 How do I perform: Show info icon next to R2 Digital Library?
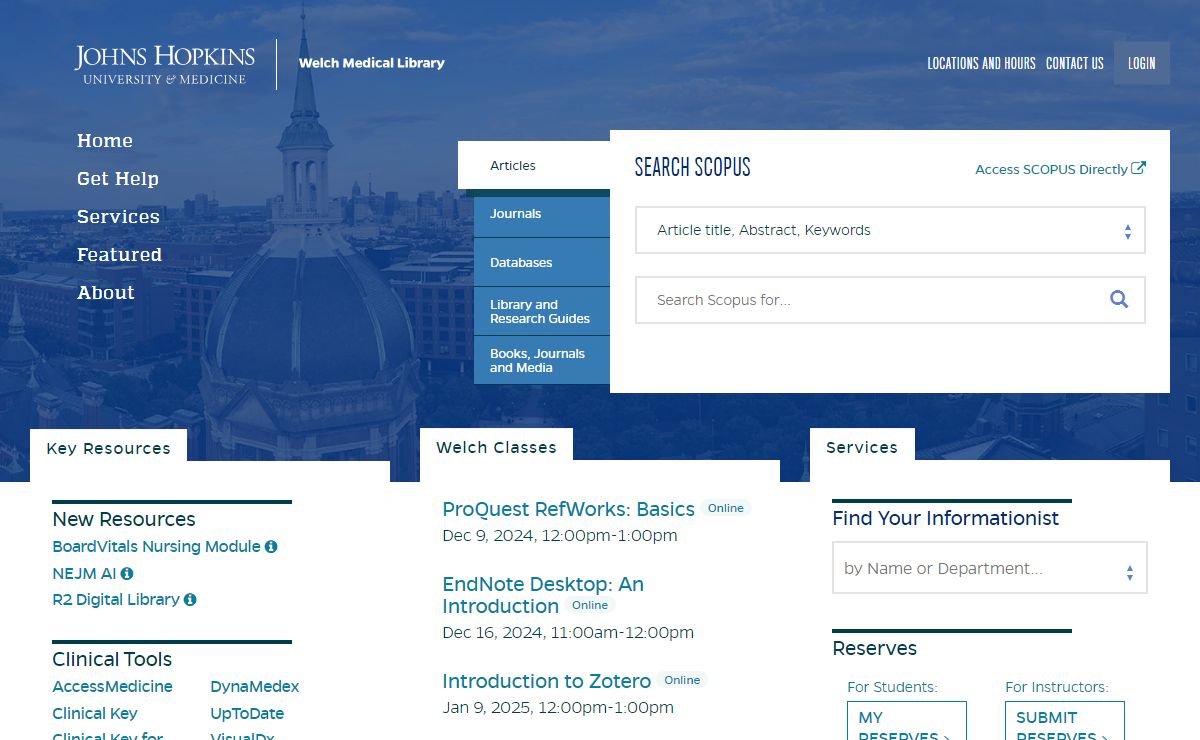190,600
